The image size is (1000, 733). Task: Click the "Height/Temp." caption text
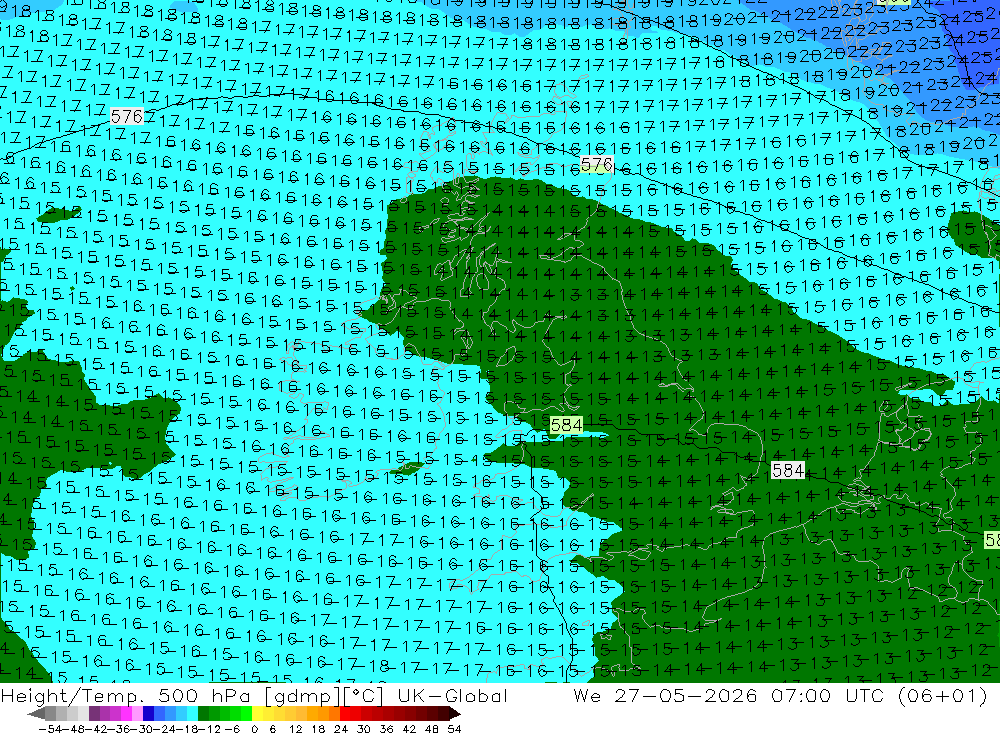coord(73,696)
